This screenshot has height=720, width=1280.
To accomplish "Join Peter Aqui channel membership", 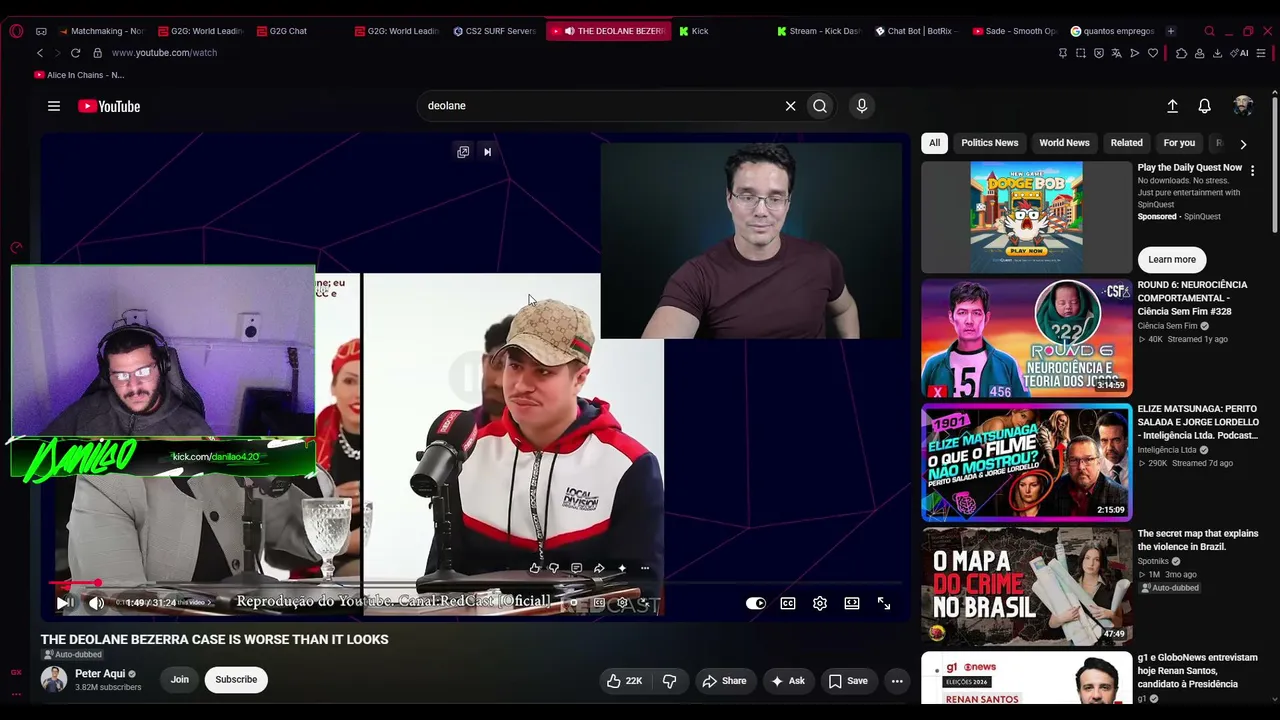I will (x=179, y=680).
